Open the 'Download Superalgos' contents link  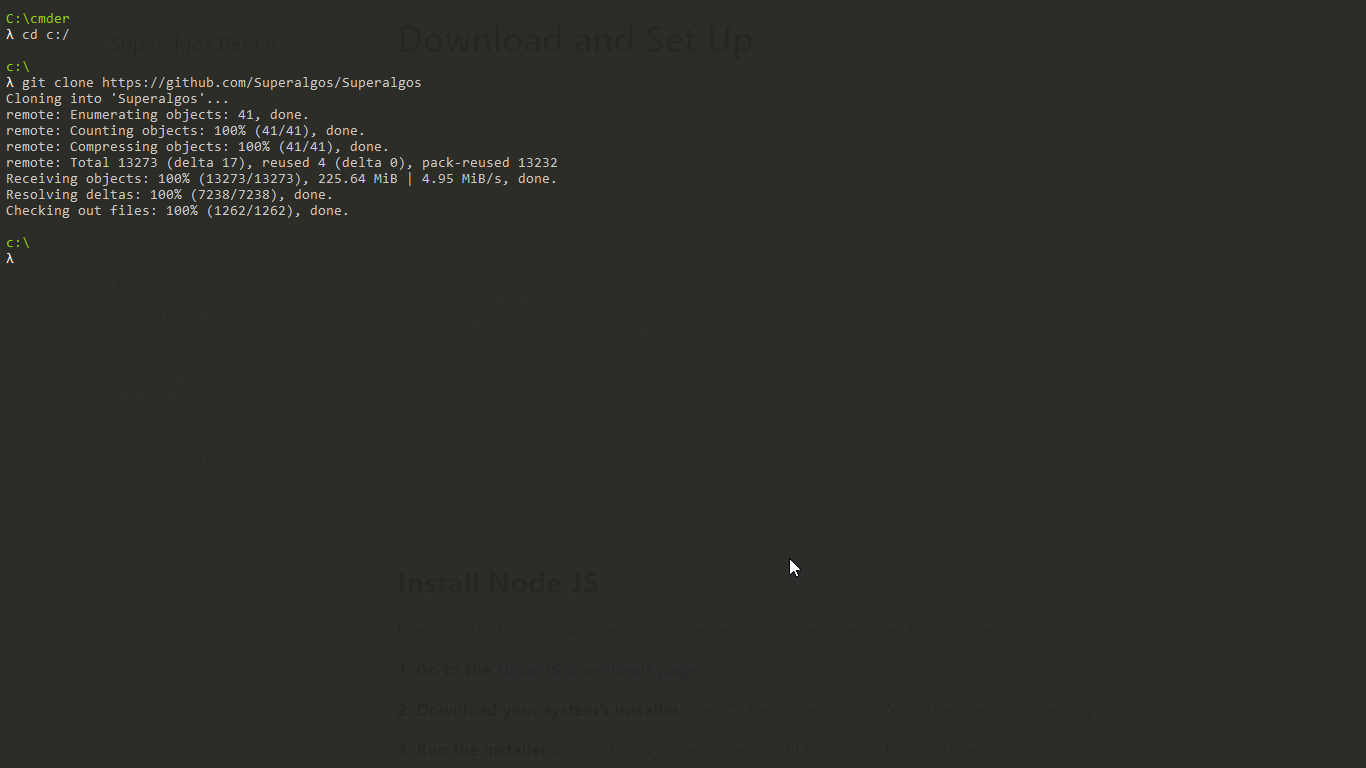[x=518, y=237]
